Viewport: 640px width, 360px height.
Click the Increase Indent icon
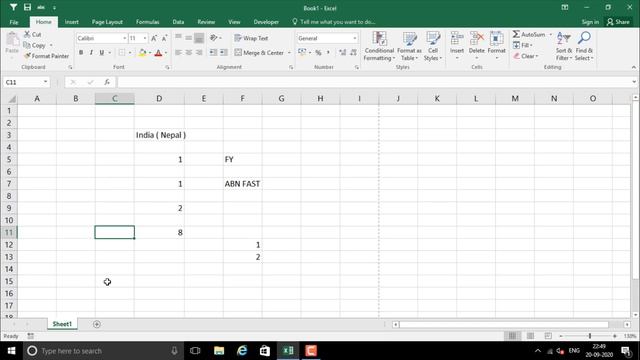(x=224, y=53)
